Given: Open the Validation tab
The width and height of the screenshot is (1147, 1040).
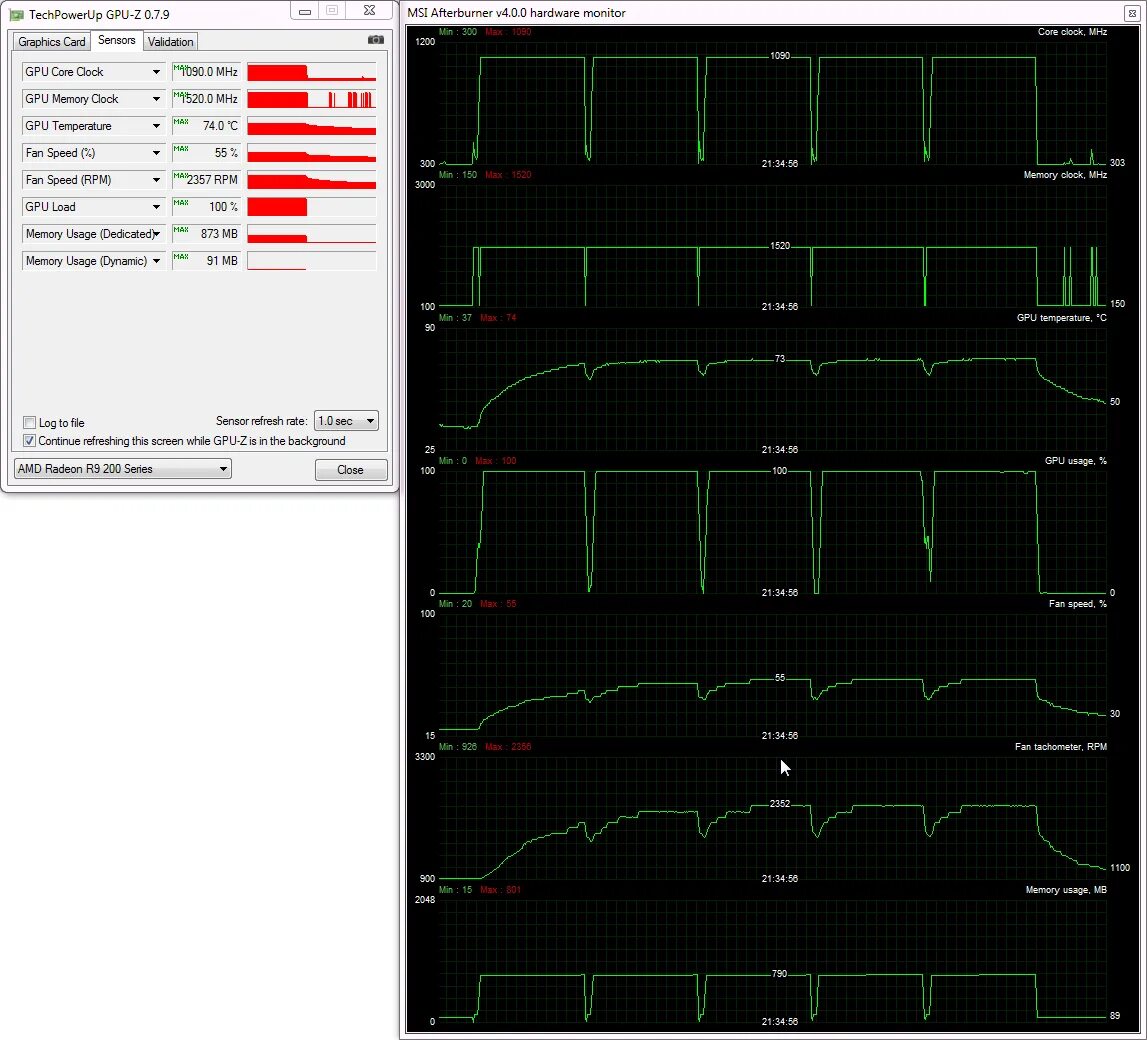Looking at the screenshot, I should click(x=170, y=42).
